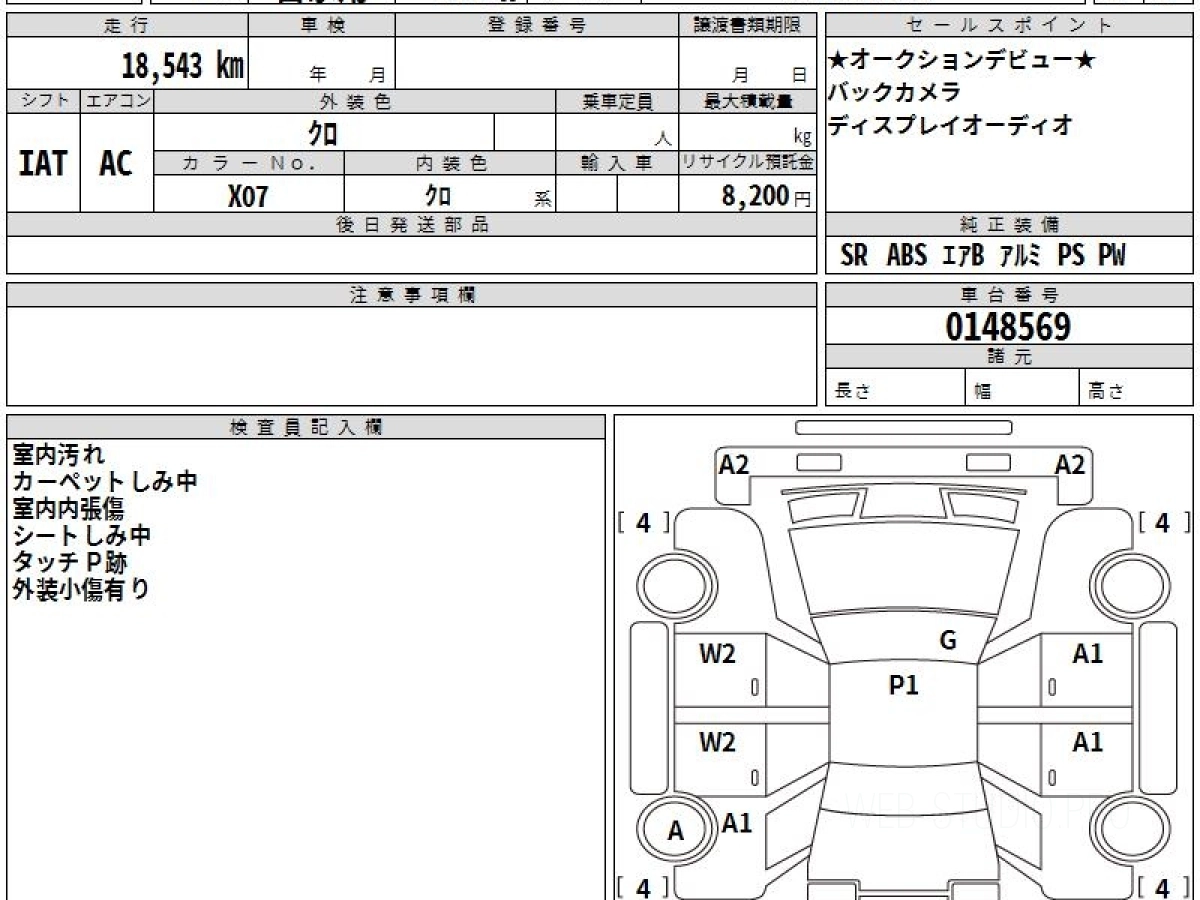Click the 検査員記入欄 section header
The image size is (1200, 900).
click(x=306, y=427)
